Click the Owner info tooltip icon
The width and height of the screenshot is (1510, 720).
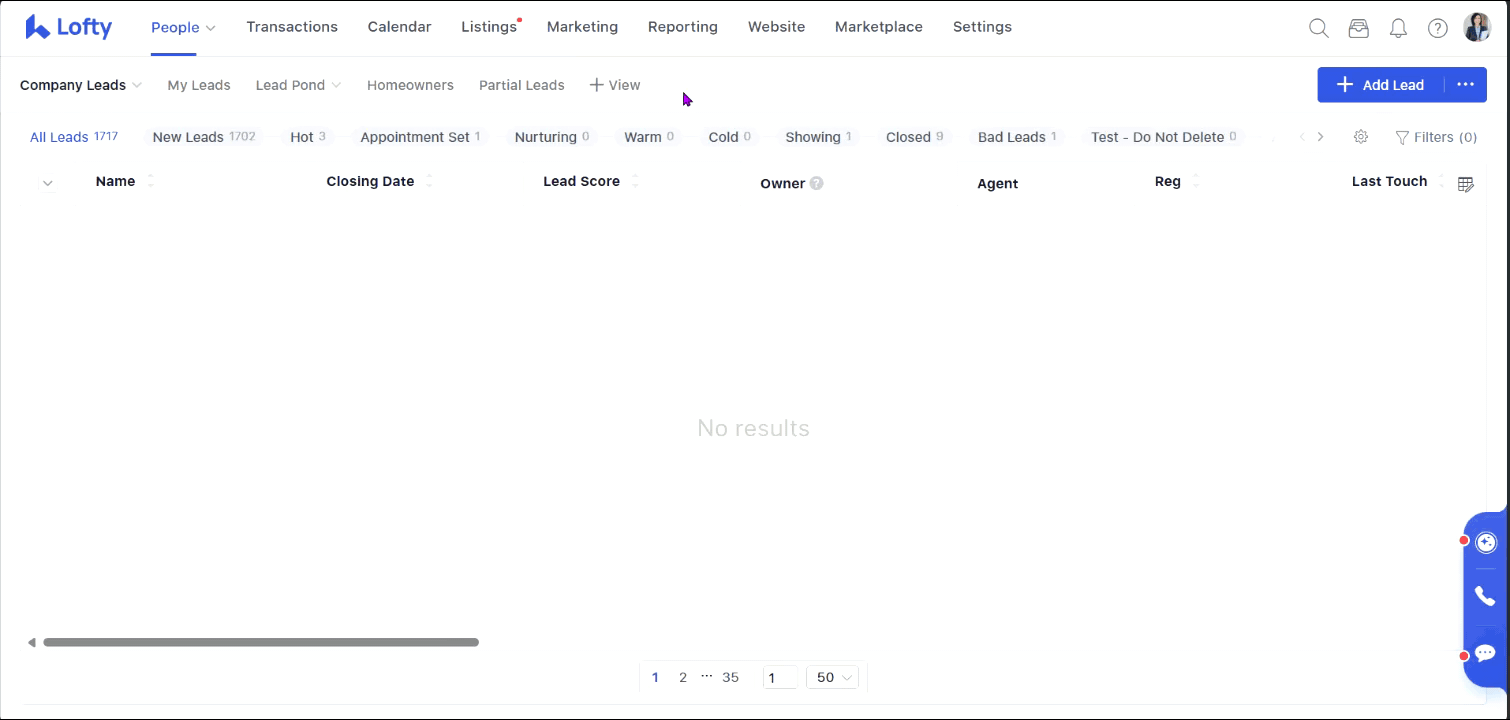tap(817, 183)
